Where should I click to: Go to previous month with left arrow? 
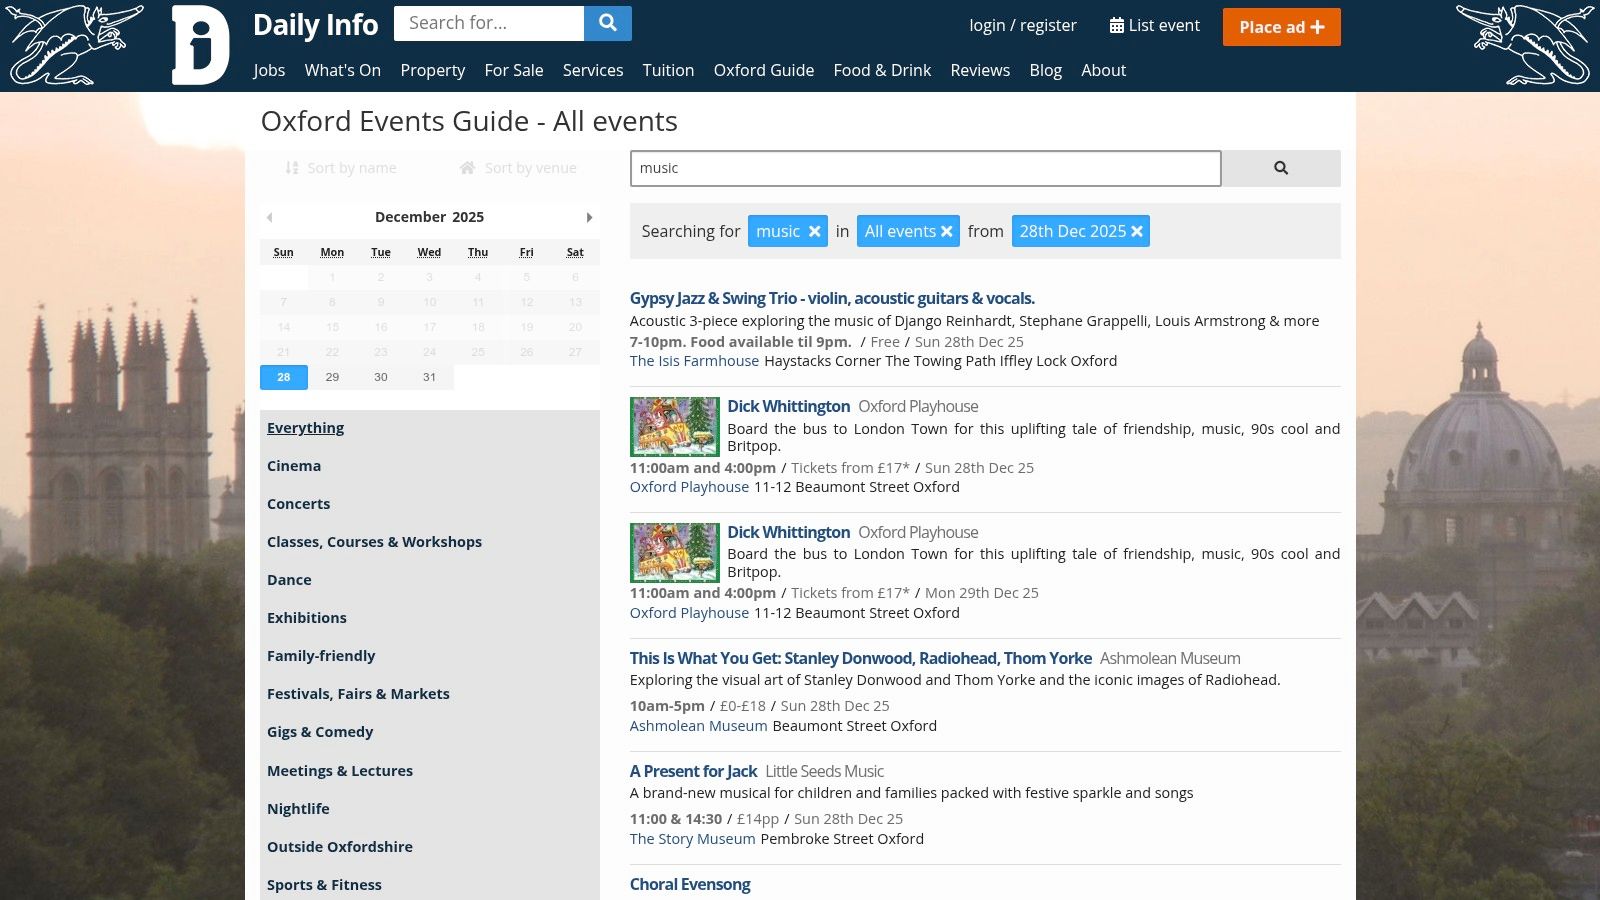[269, 217]
